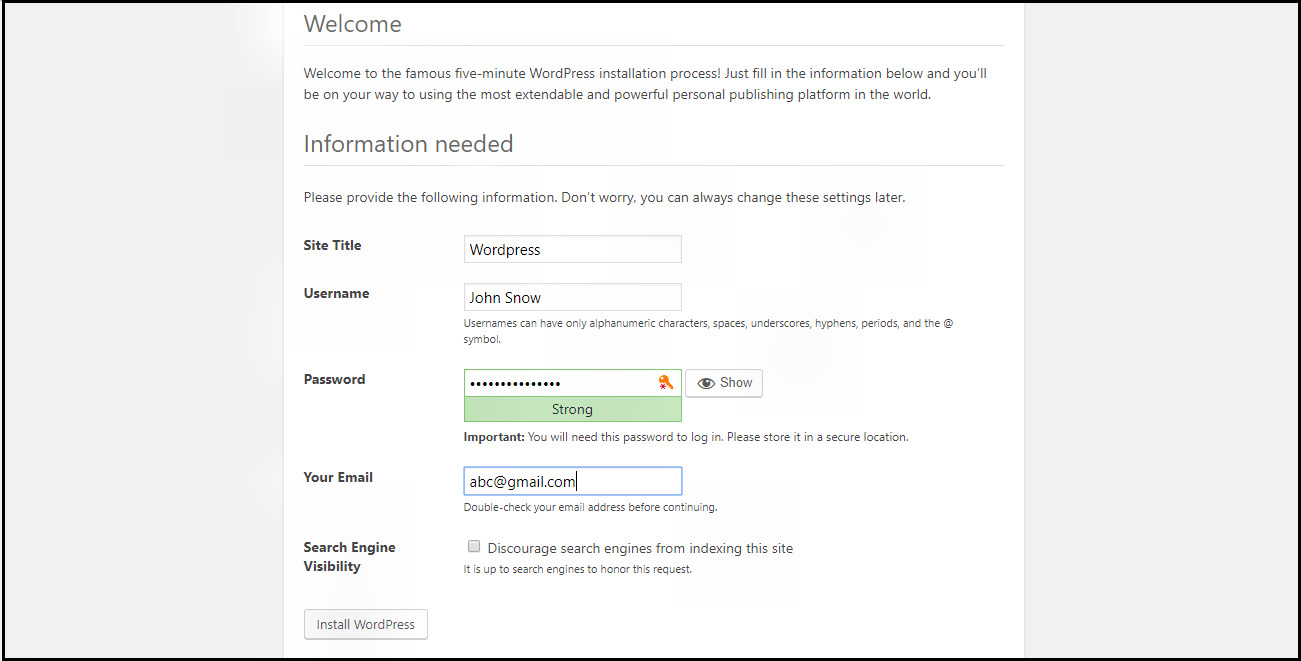Click the Important password storage note
This screenshot has height=661, width=1301.
pos(686,437)
